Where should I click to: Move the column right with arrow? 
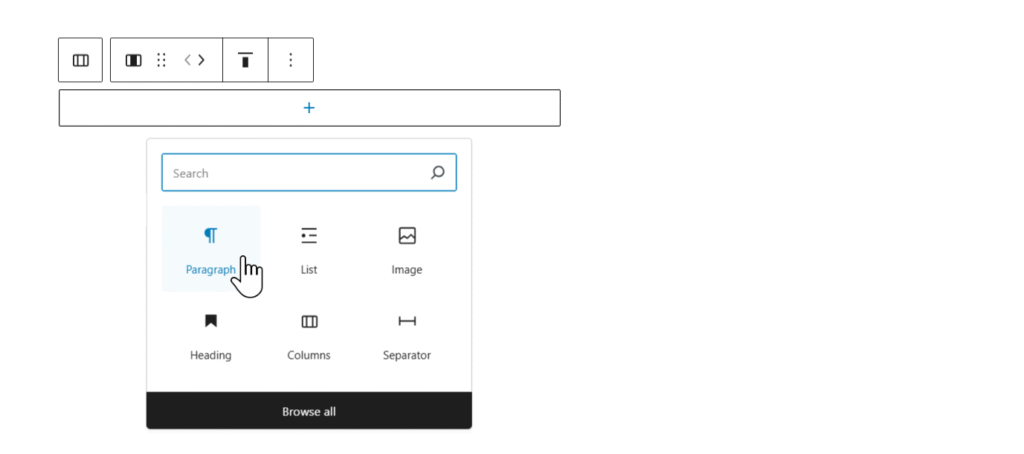202,60
